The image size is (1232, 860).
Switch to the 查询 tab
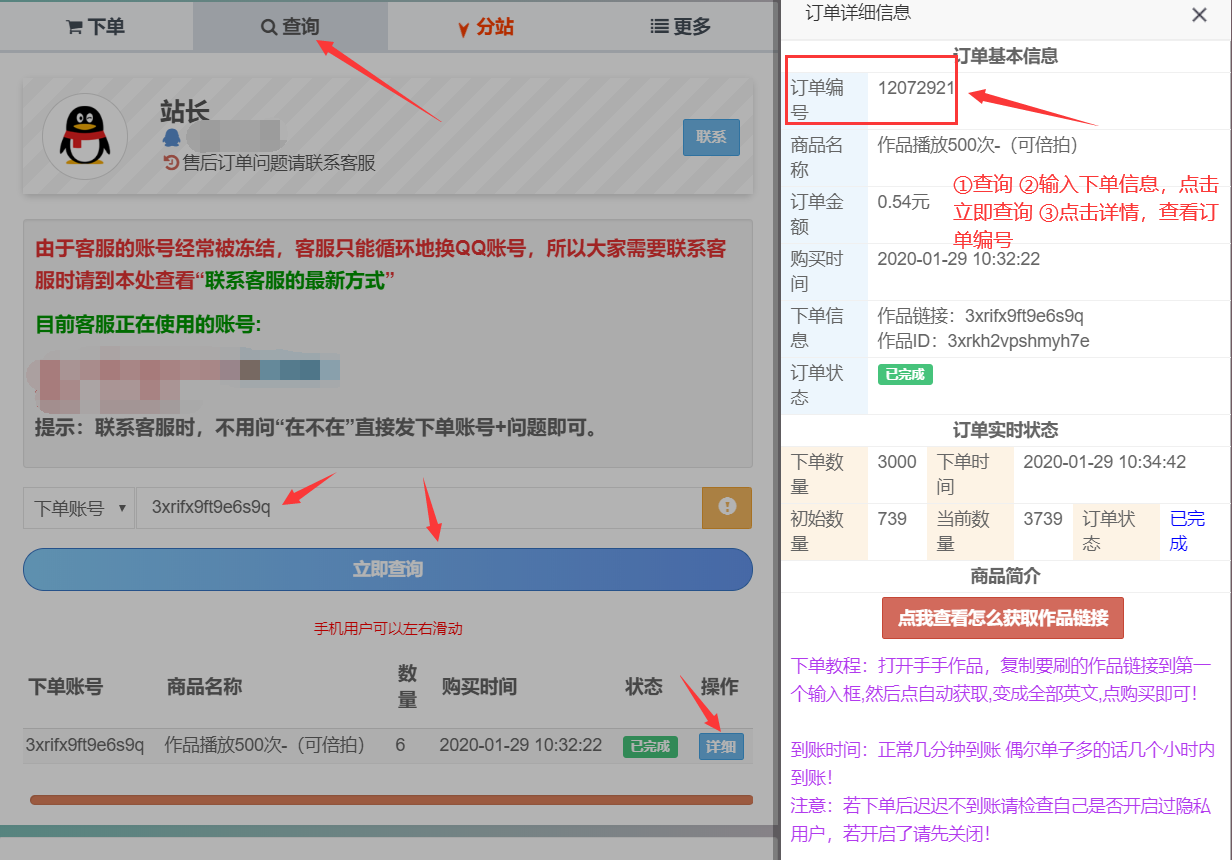(x=290, y=27)
